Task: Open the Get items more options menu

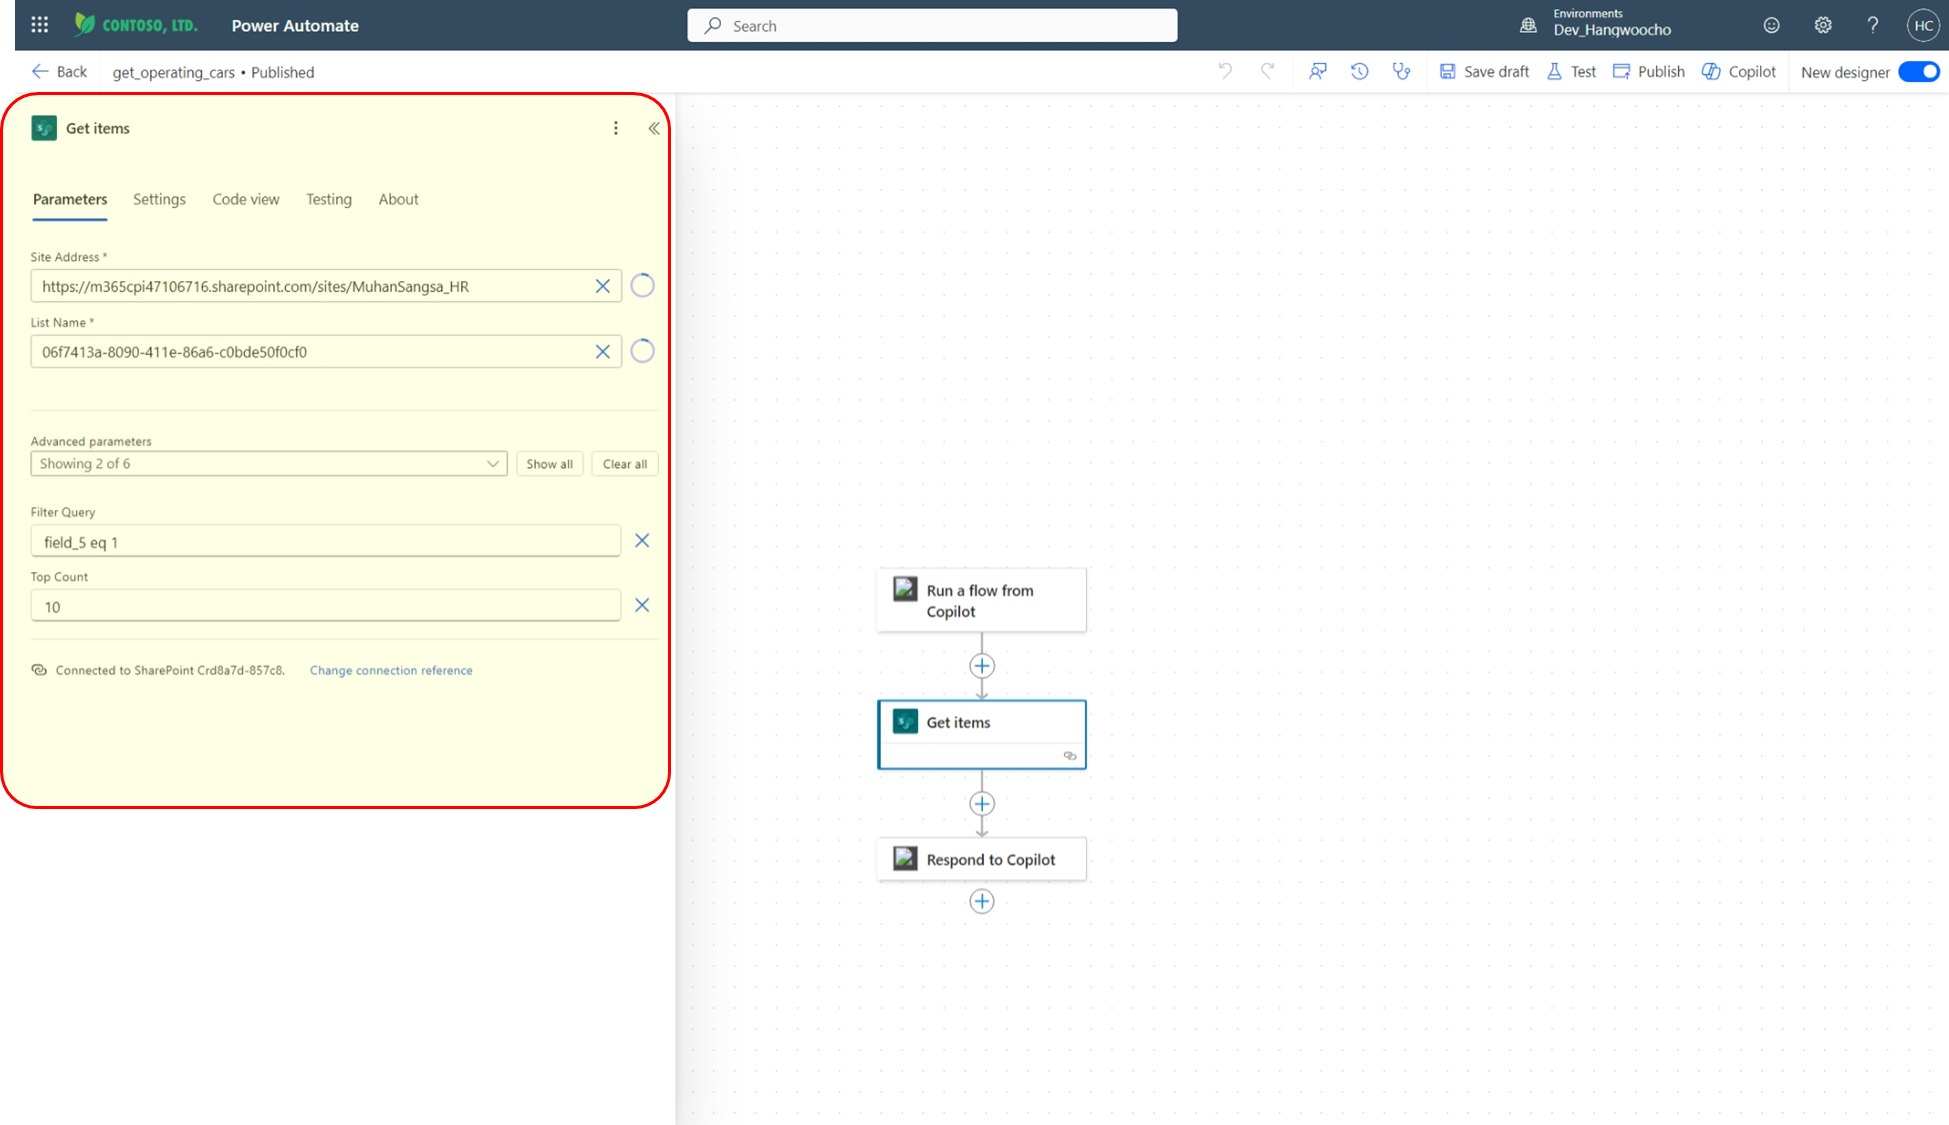Action: pos(616,128)
